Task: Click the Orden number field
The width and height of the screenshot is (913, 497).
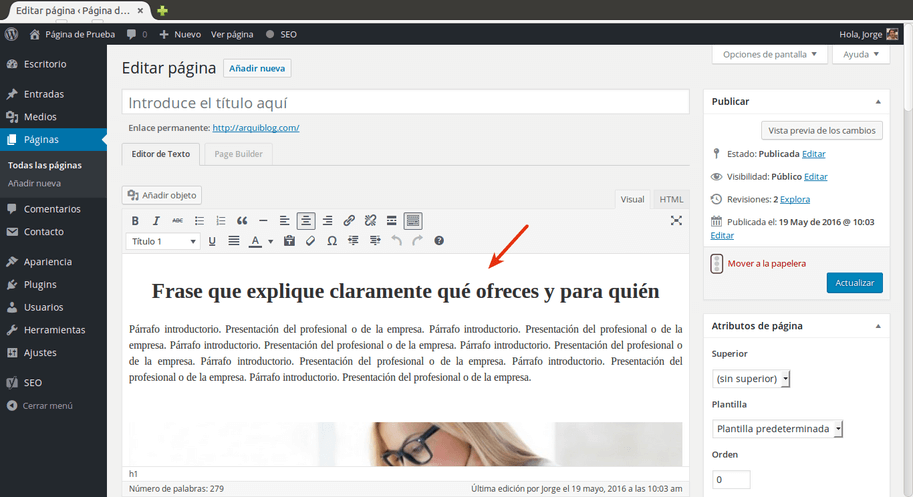Action: pyautogui.click(x=731, y=480)
